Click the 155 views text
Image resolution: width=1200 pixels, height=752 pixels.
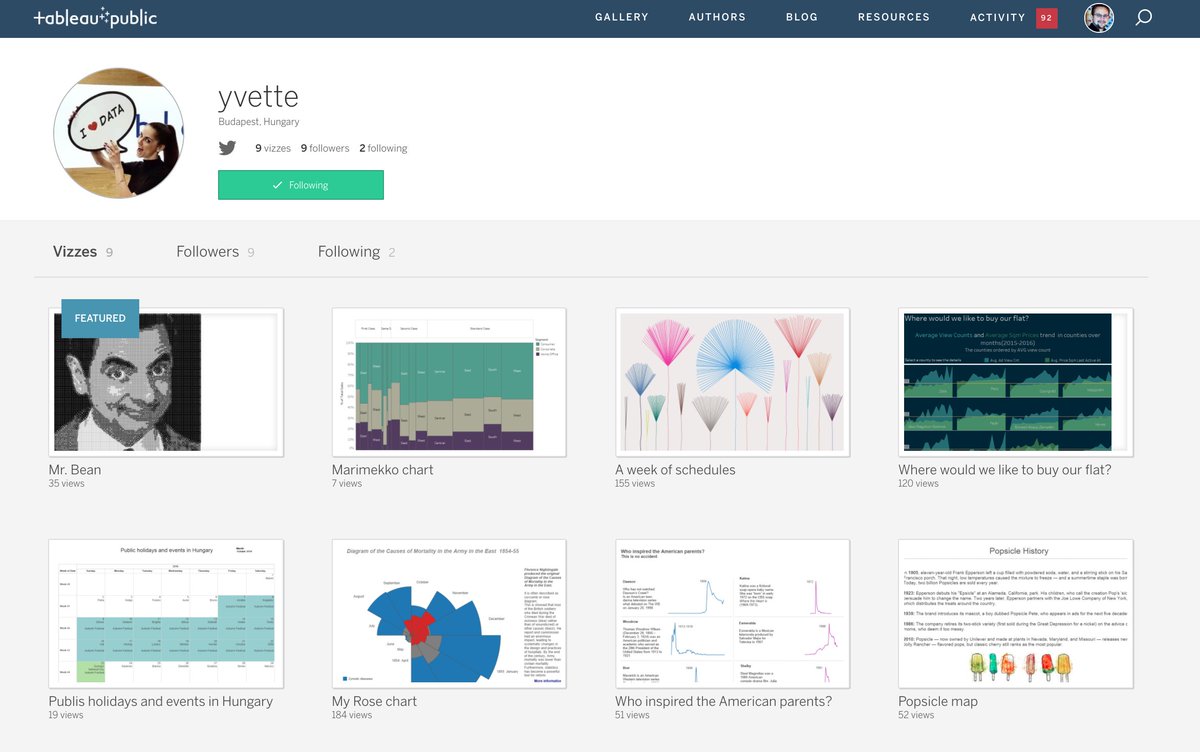tap(635, 484)
